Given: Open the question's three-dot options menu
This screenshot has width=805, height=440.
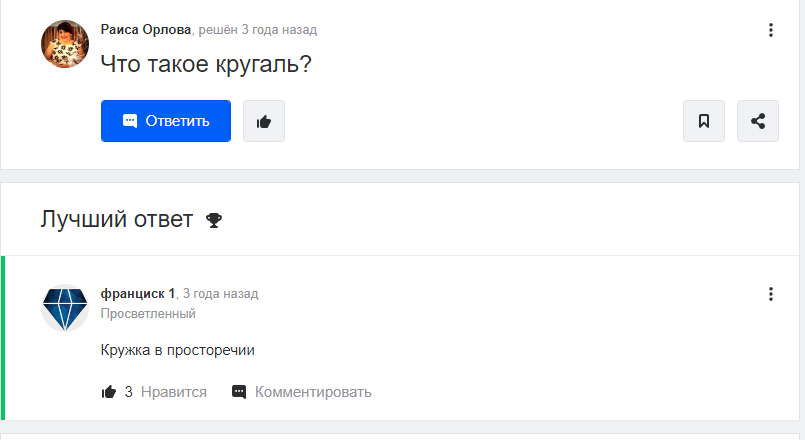Looking at the screenshot, I should (x=771, y=30).
